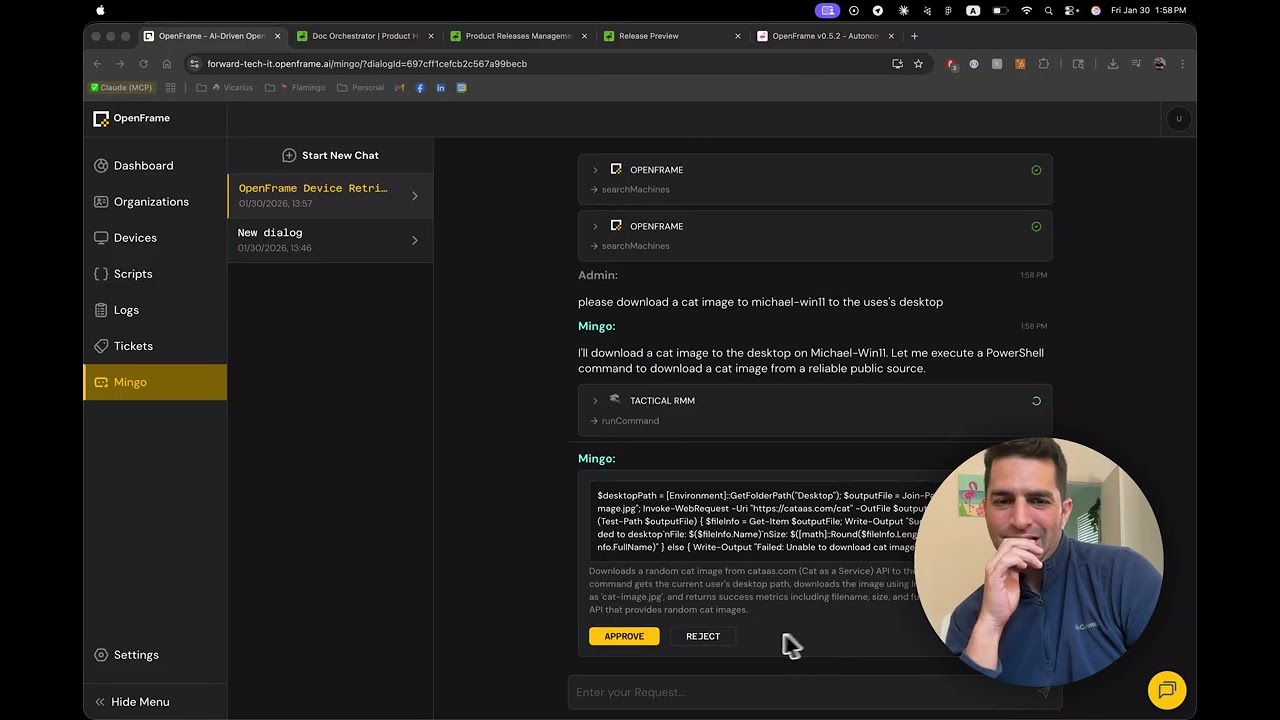
Task: Switch to Product Releases Management tab
Action: [x=518, y=36]
